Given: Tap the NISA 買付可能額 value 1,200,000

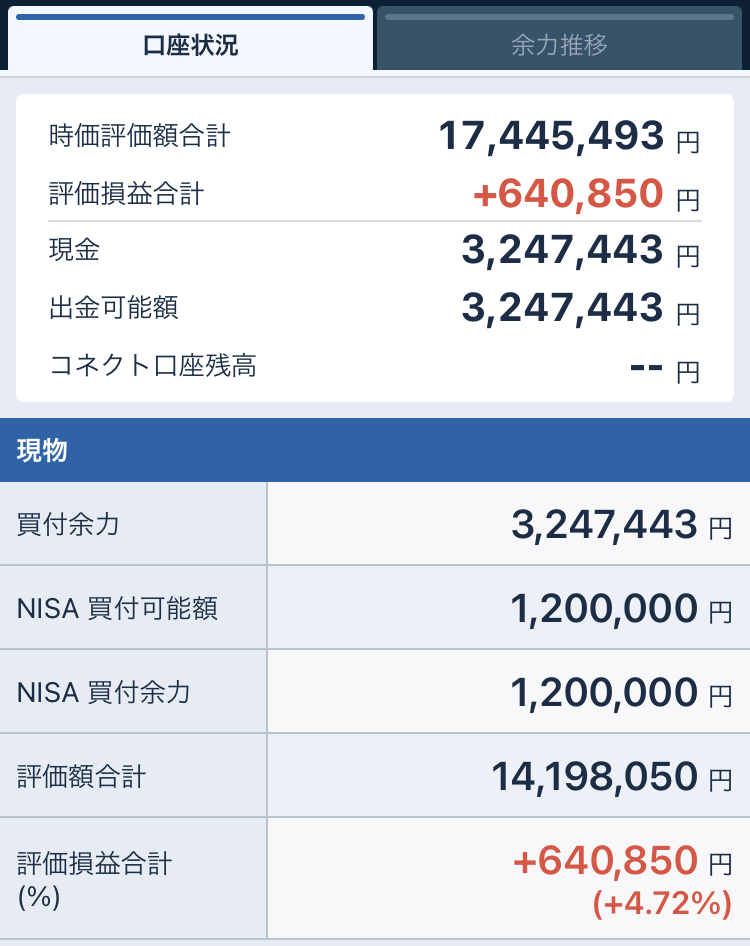Looking at the screenshot, I should (x=604, y=609).
